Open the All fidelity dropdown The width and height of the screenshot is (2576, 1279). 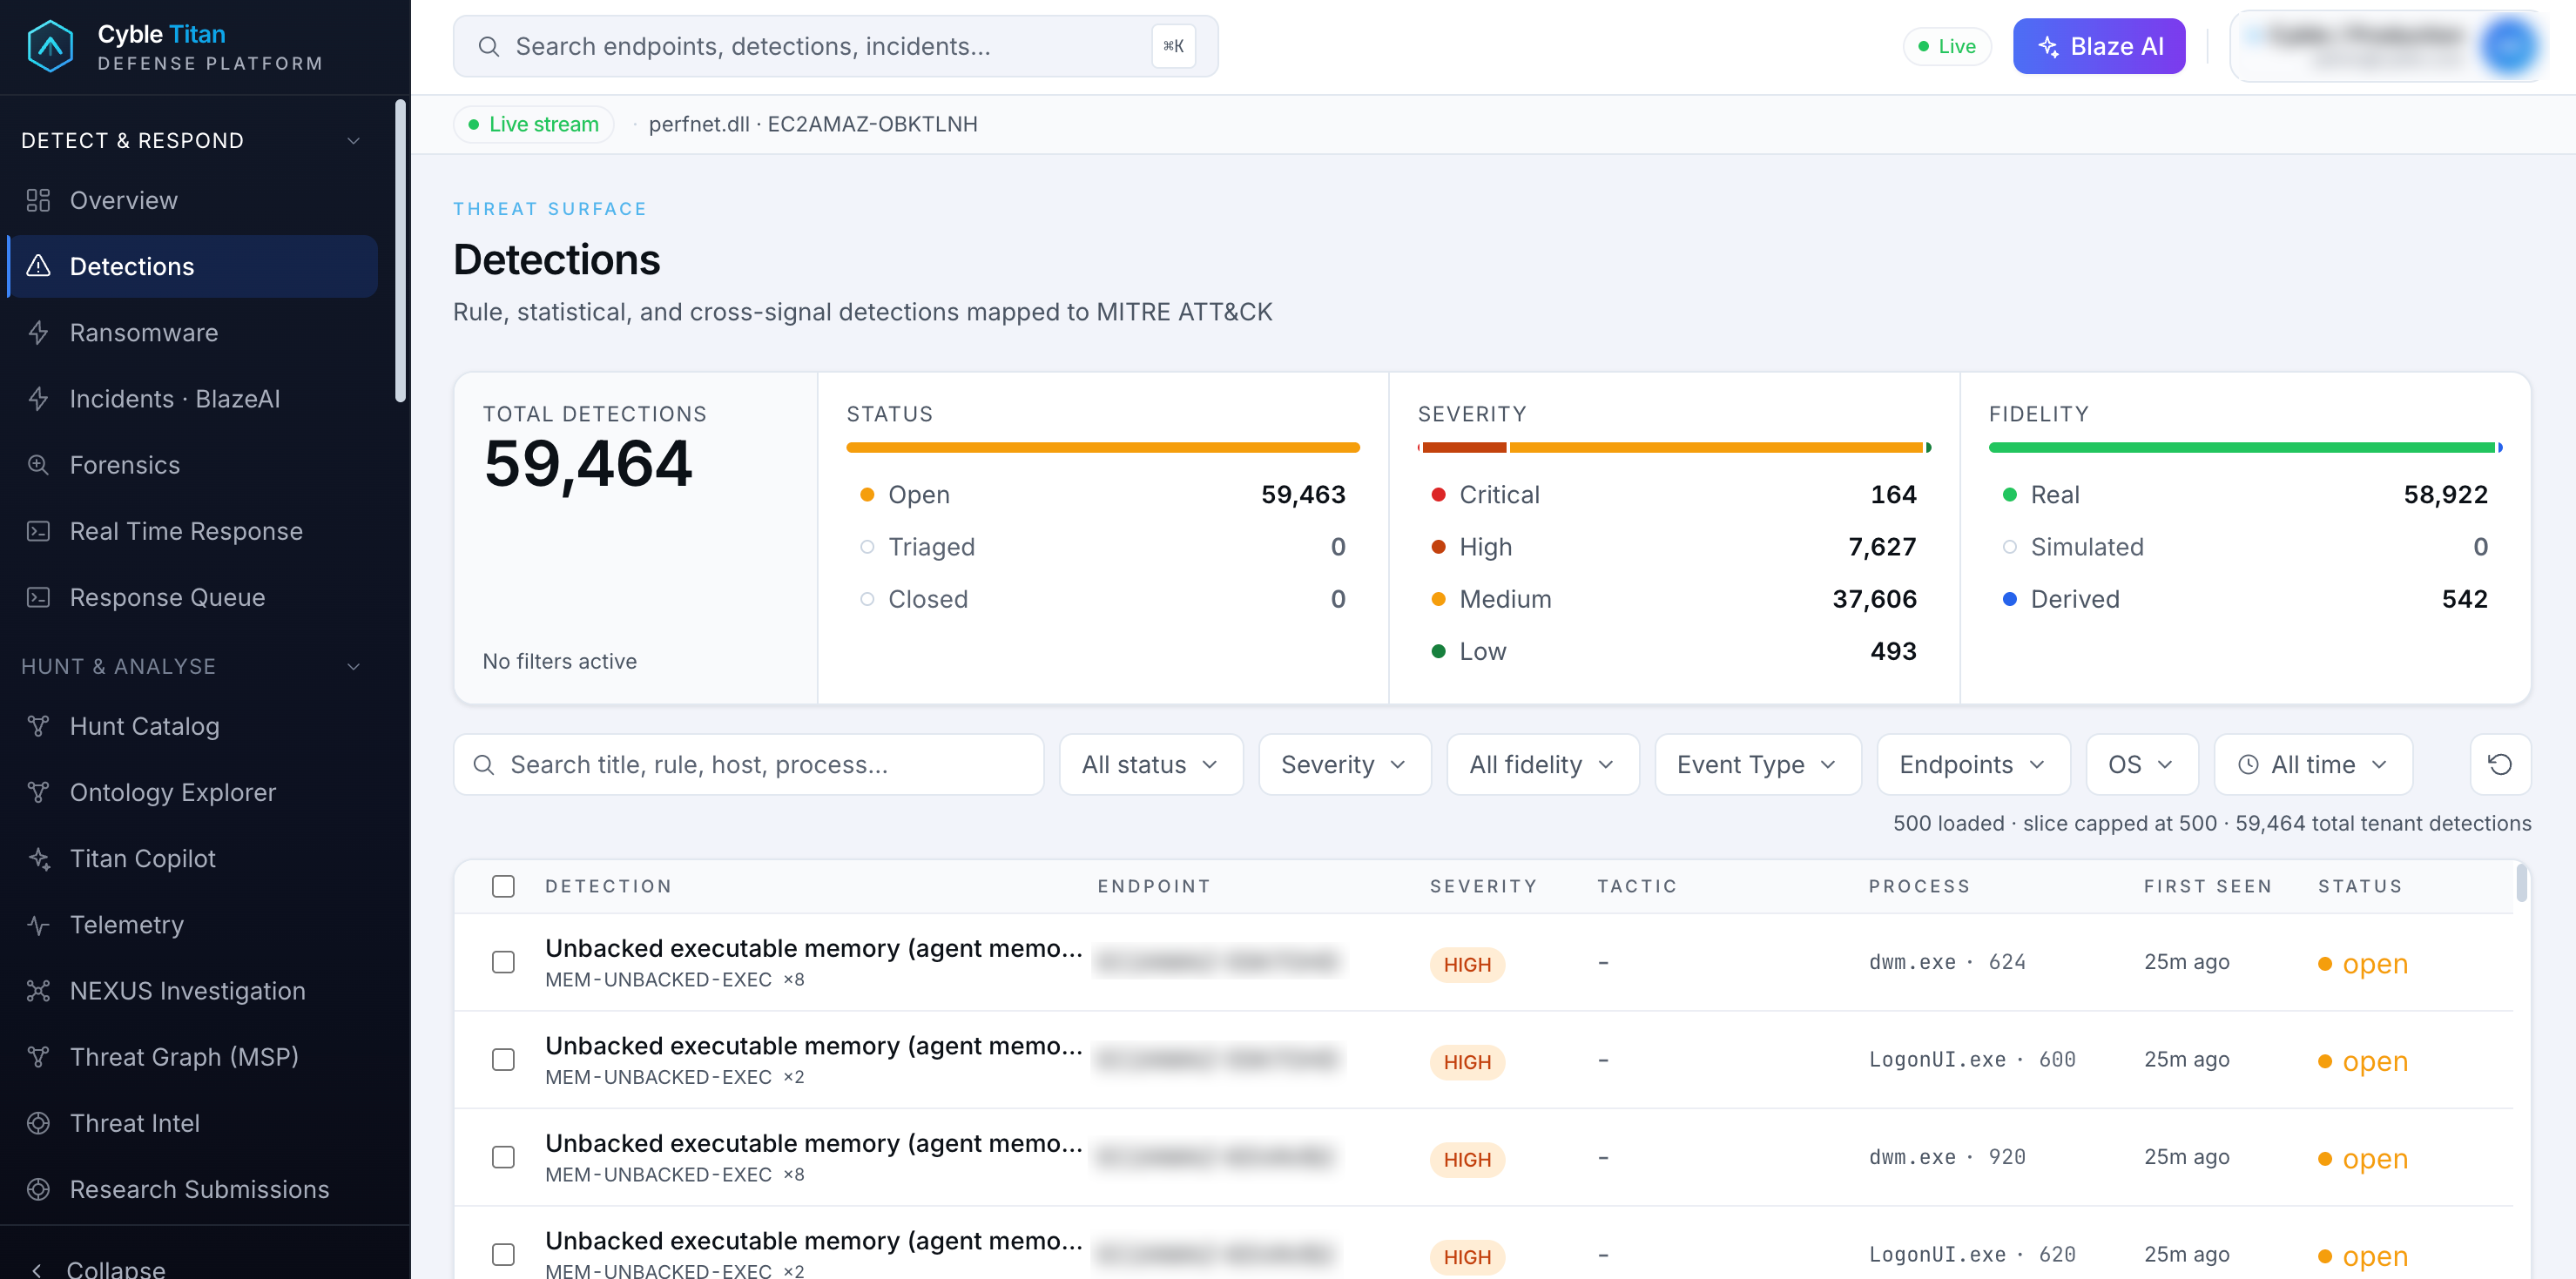[1543, 765]
